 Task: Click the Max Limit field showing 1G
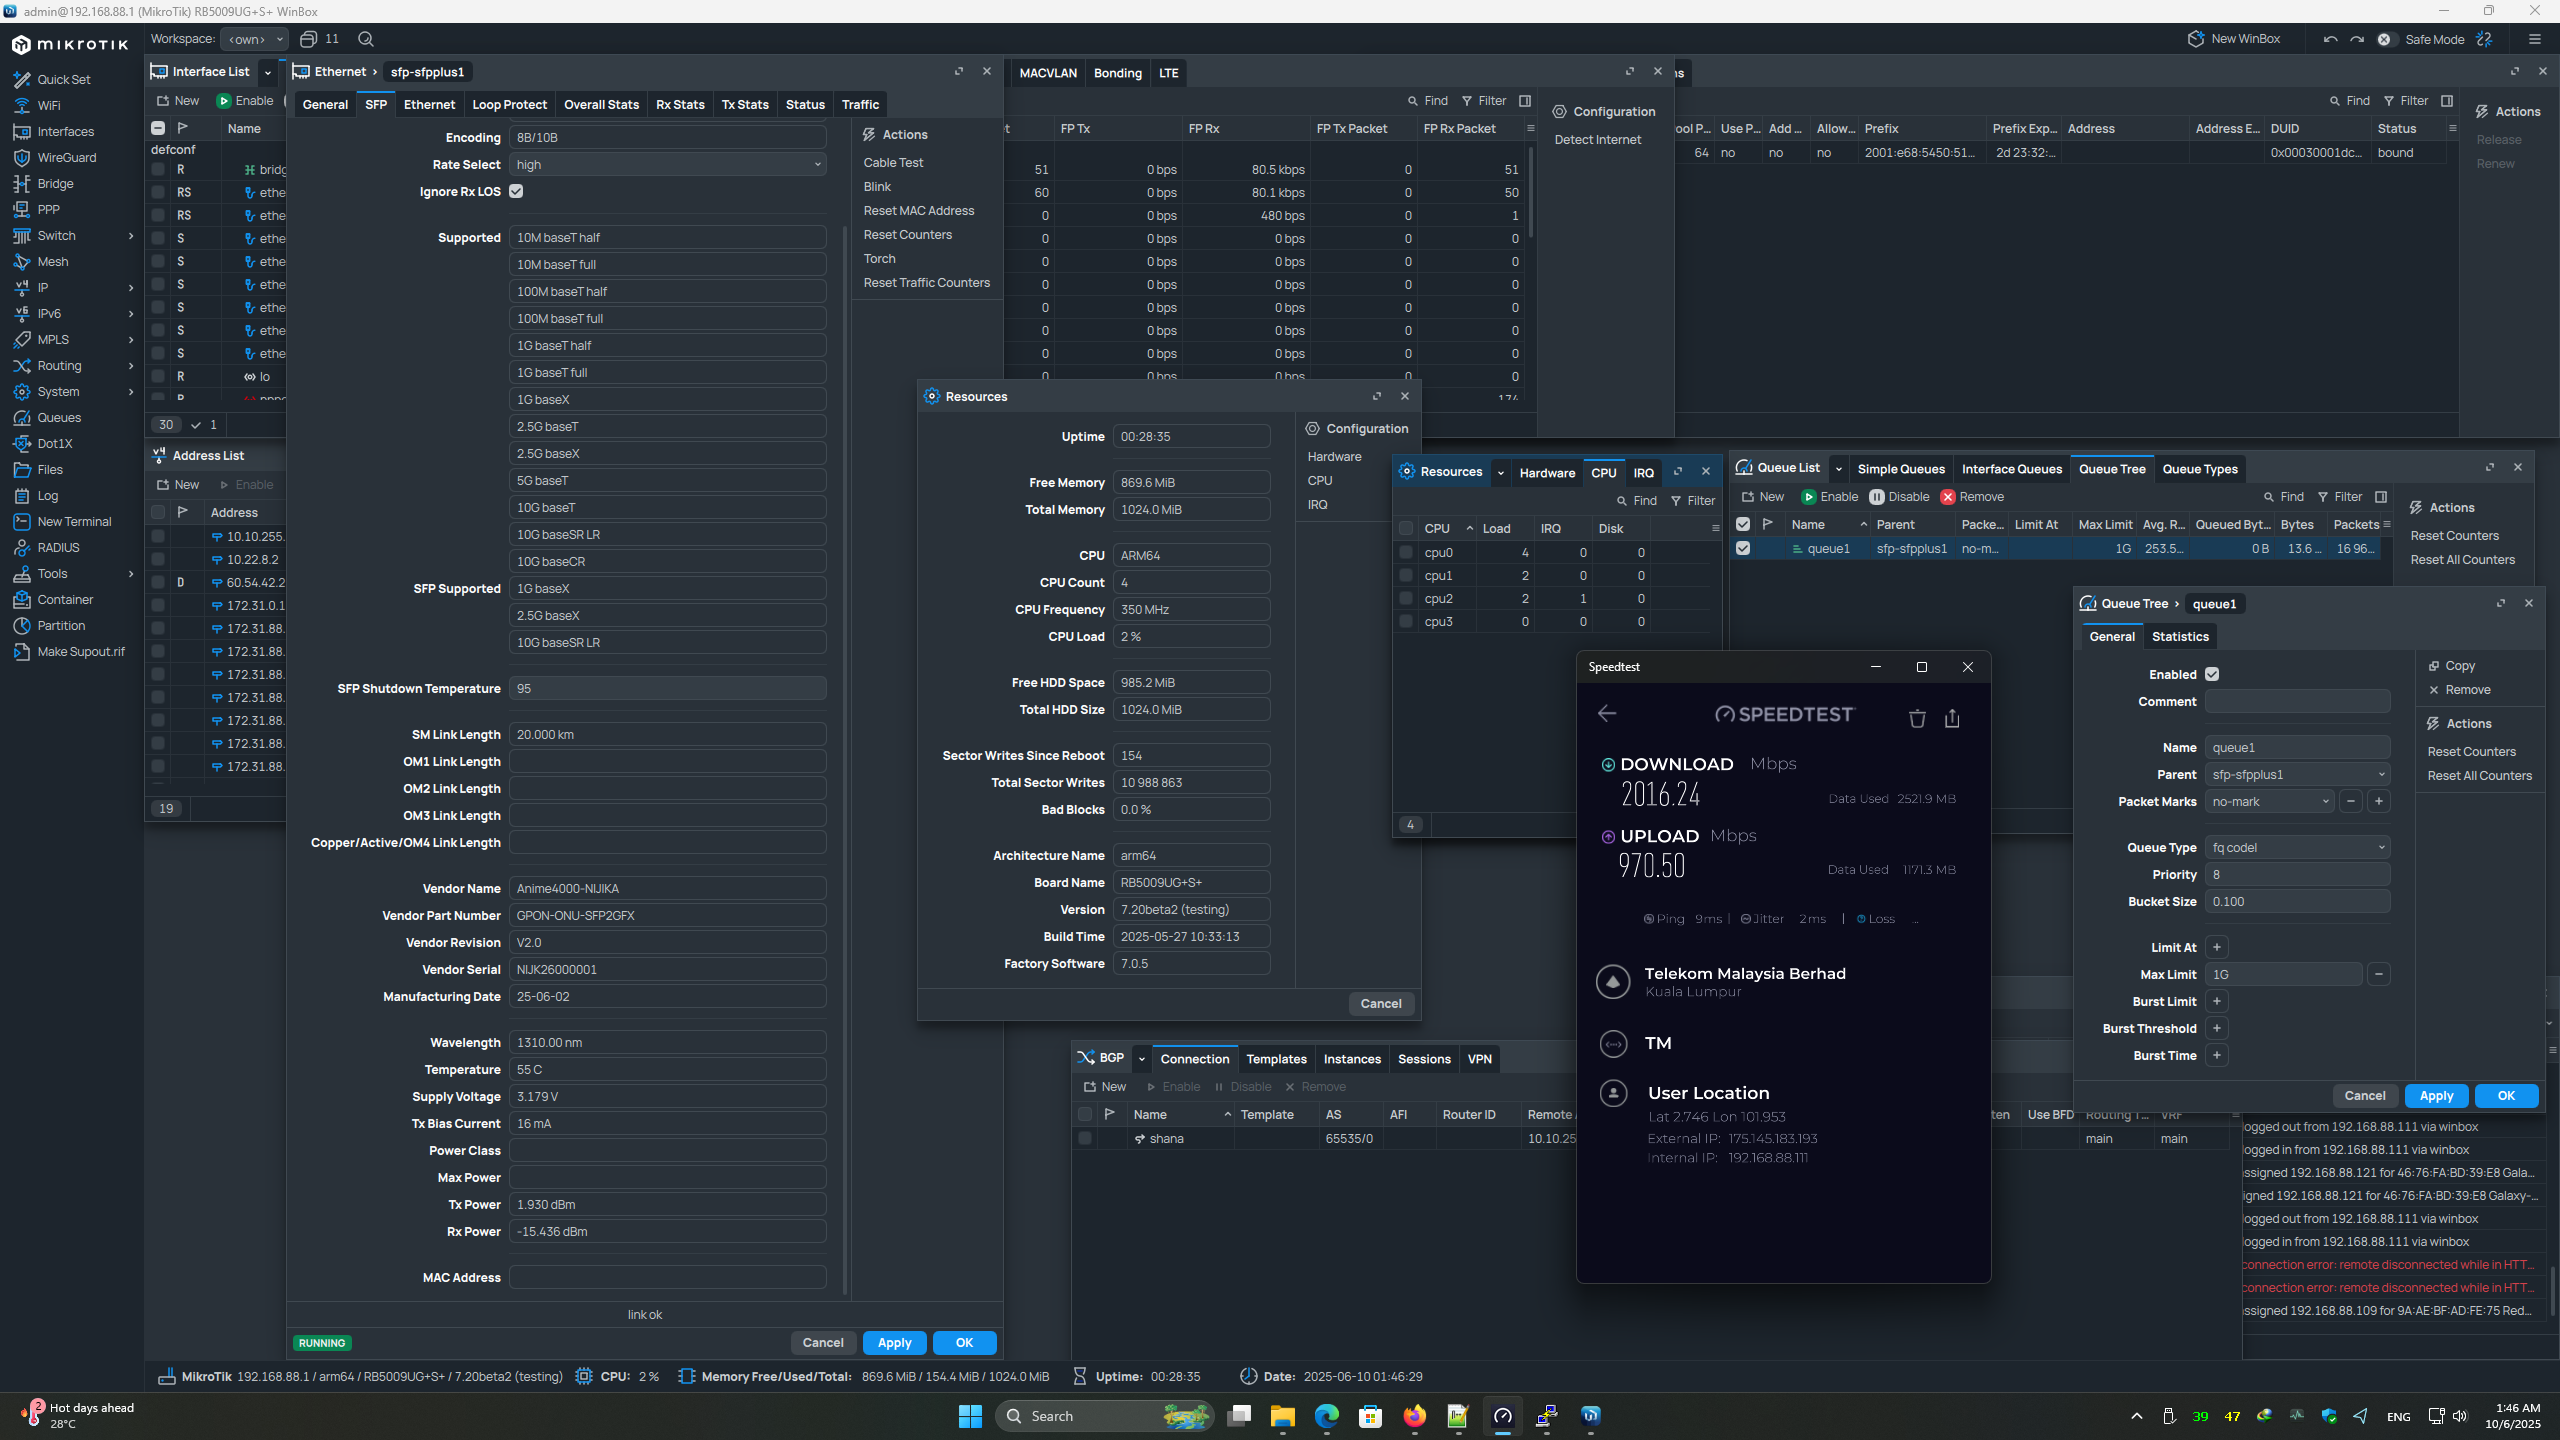[x=2283, y=974]
